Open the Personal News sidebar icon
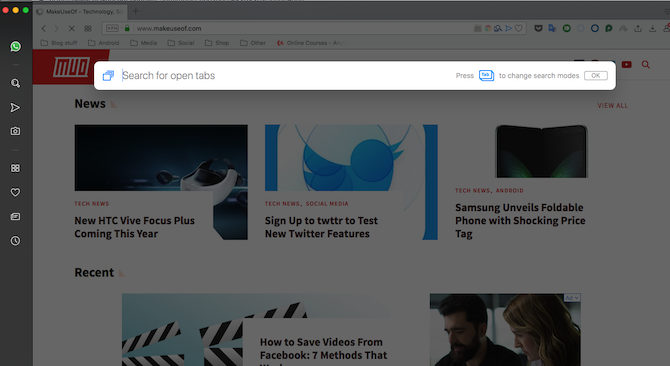The image size is (670, 366). click(x=15, y=217)
